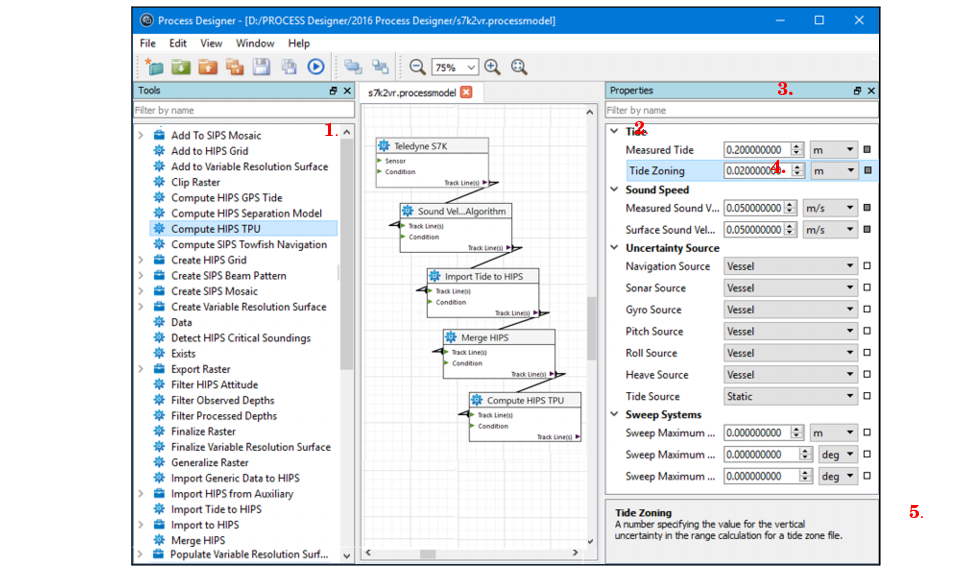This screenshot has width=978, height=570.
Task: Select Filter HIPS Attitude in Tools list
Action: pos(214,385)
